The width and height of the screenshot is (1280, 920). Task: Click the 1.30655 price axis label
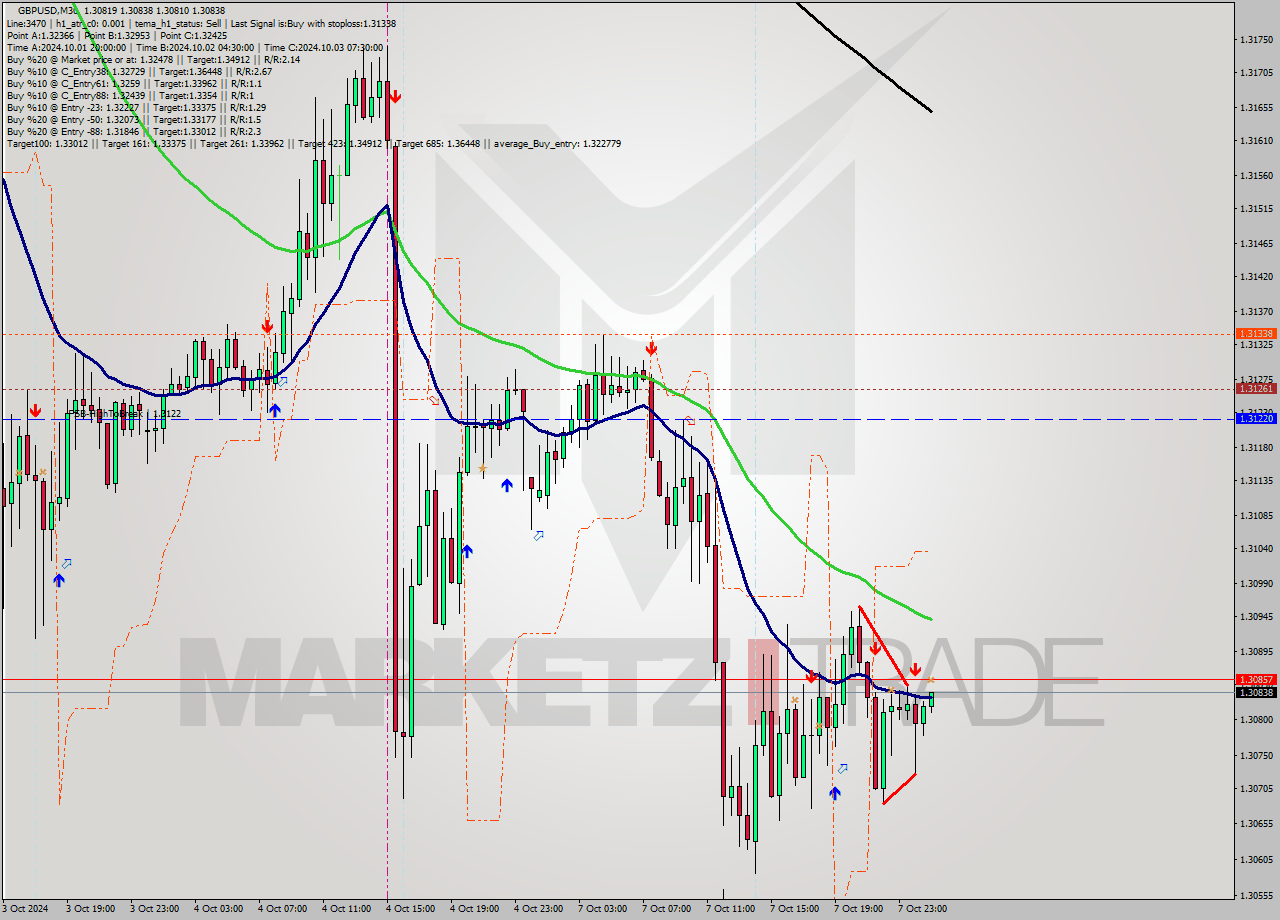click(1256, 824)
